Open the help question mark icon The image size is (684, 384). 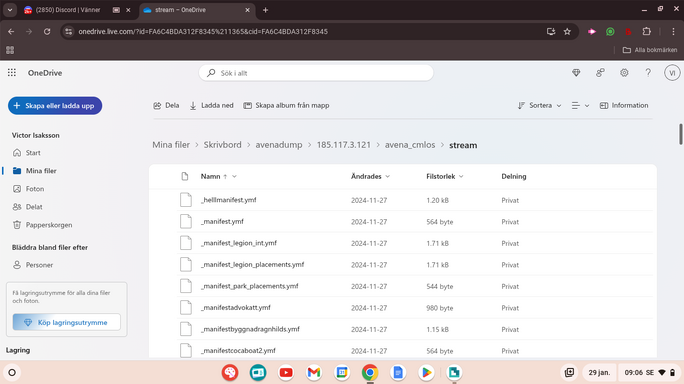coord(648,73)
